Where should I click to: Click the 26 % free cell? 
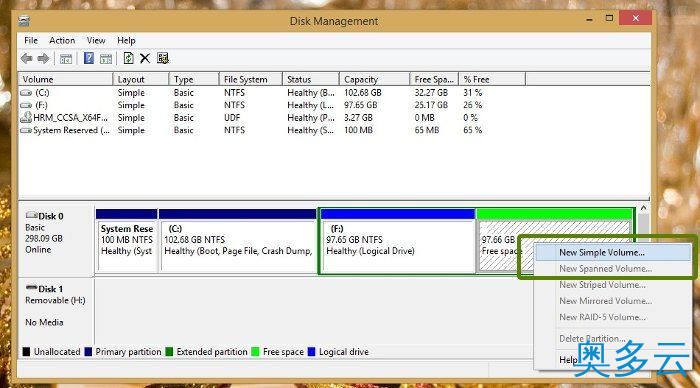point(472,105)
